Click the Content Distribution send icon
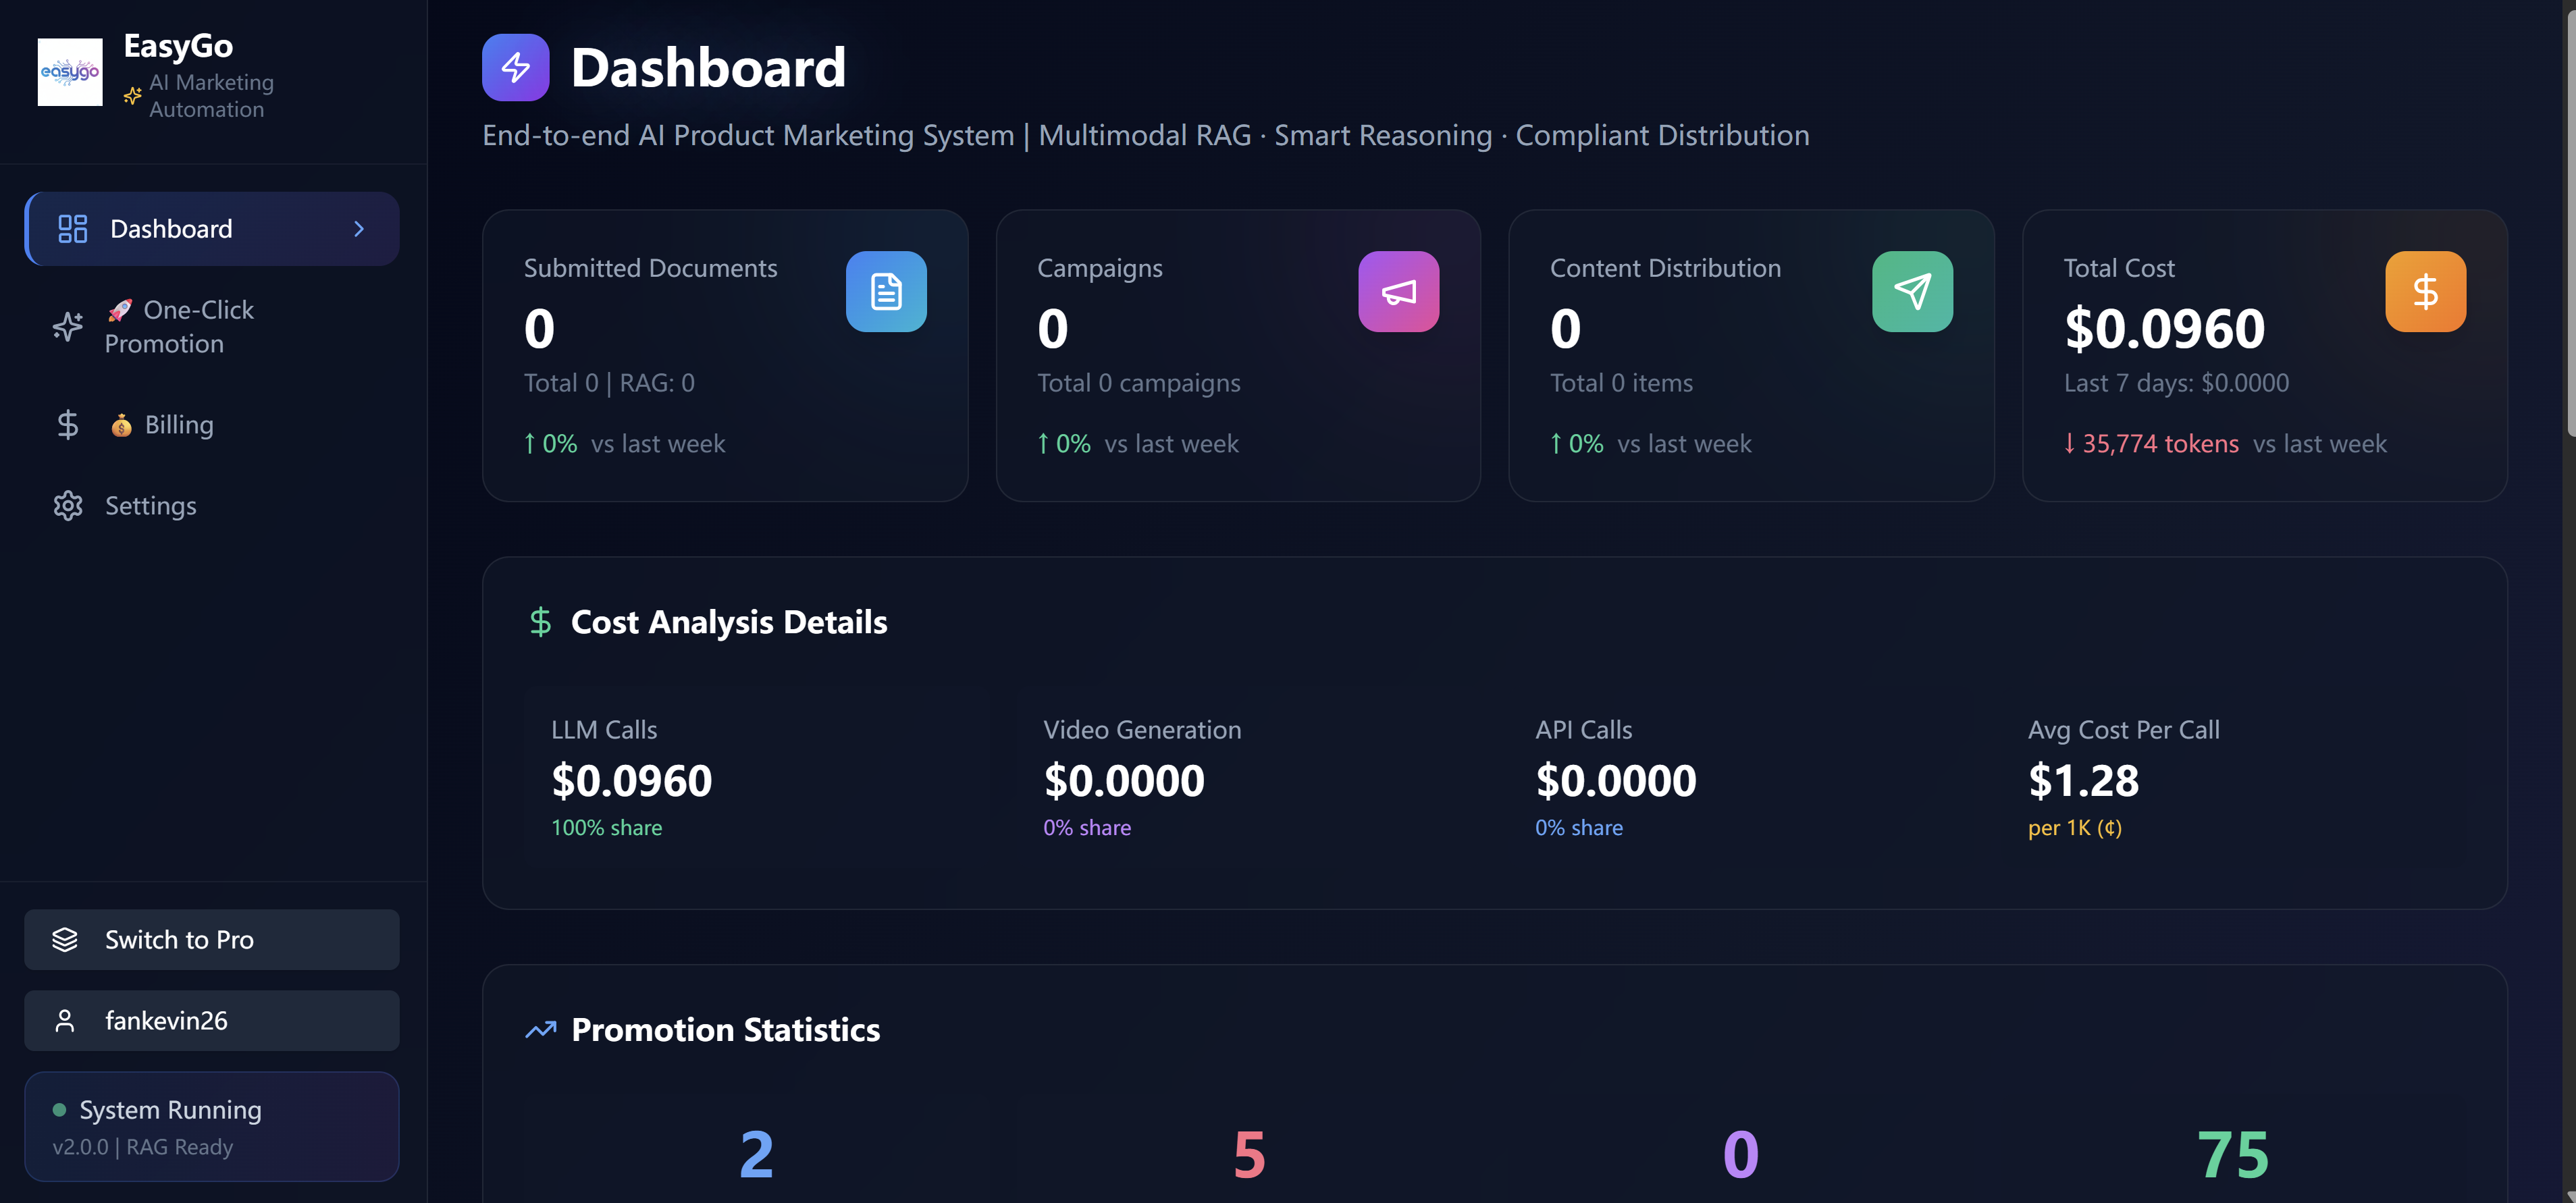The image size is (2576, 1203). (x=1912, y=291)
